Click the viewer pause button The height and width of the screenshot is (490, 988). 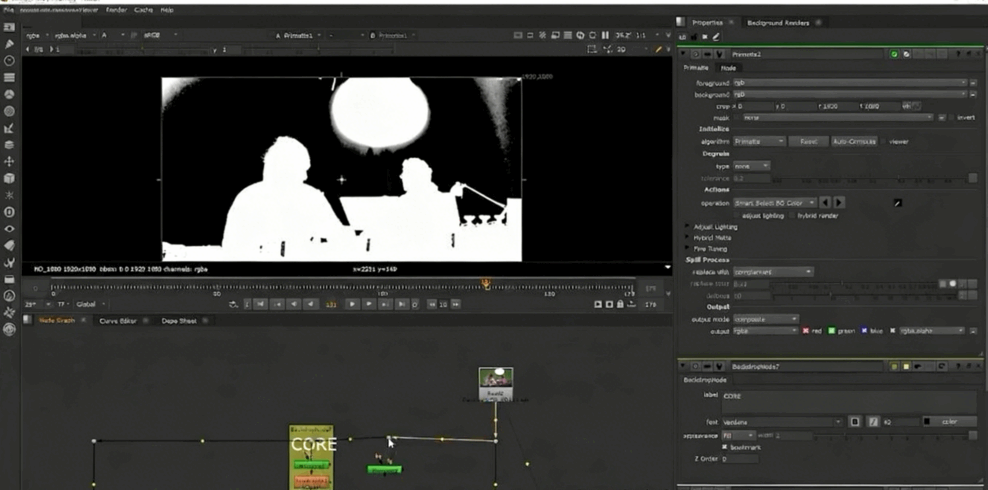coord(605,35)
